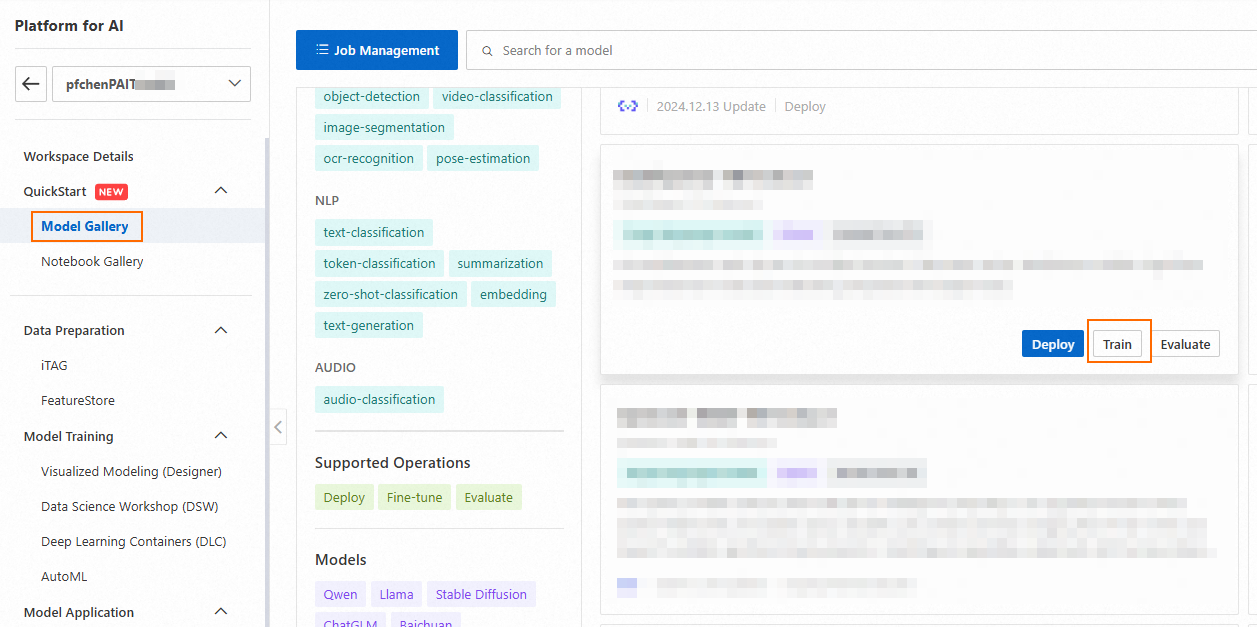Filter by summarization tag
The height and width of the screenshot is (627, 1257).
500,263
